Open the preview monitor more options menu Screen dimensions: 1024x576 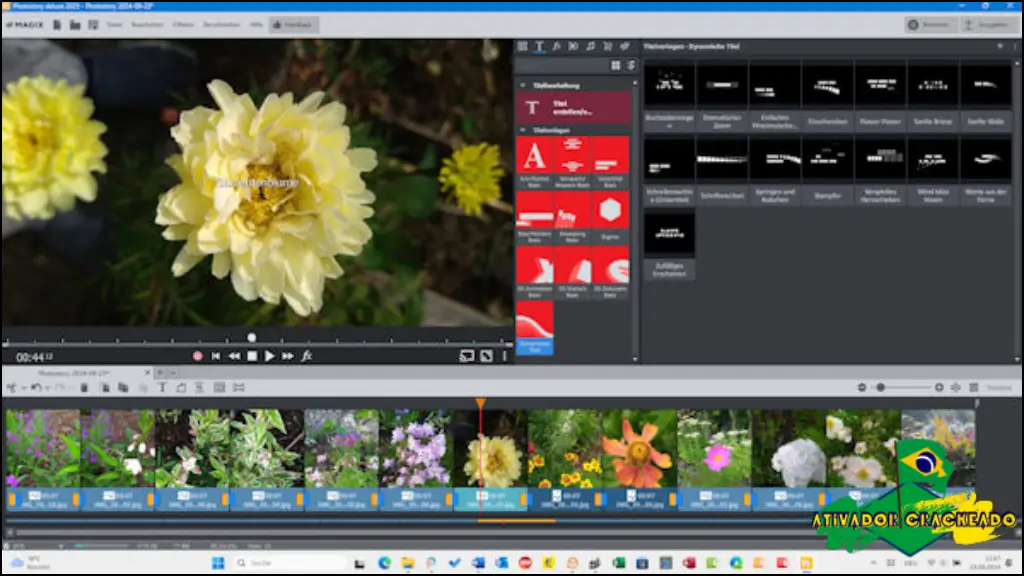[505, 356]
